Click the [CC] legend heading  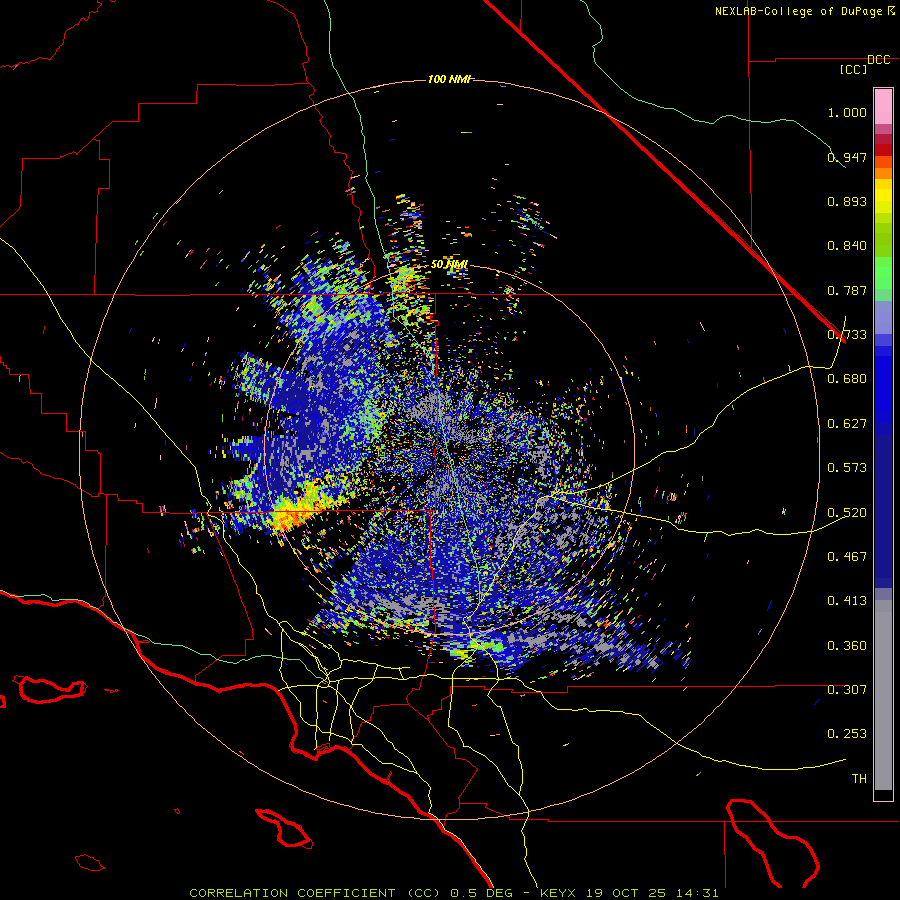coord(853,69)
